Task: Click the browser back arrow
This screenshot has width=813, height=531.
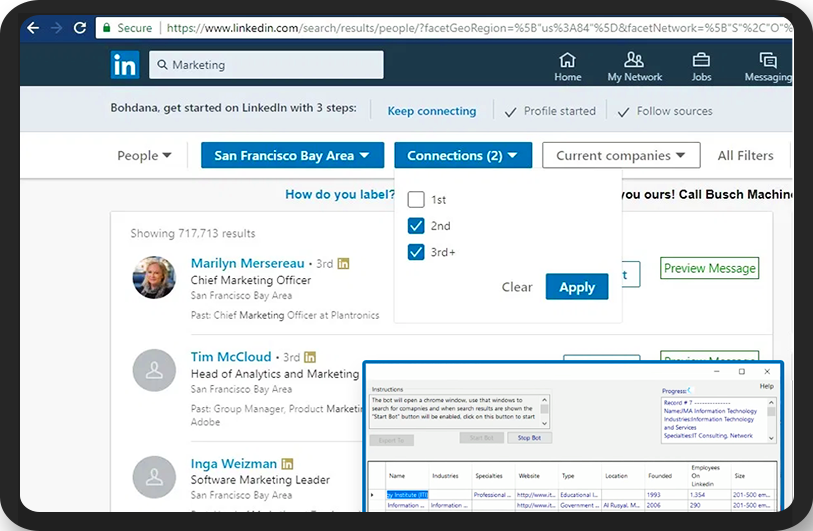Action: (33, 27)
